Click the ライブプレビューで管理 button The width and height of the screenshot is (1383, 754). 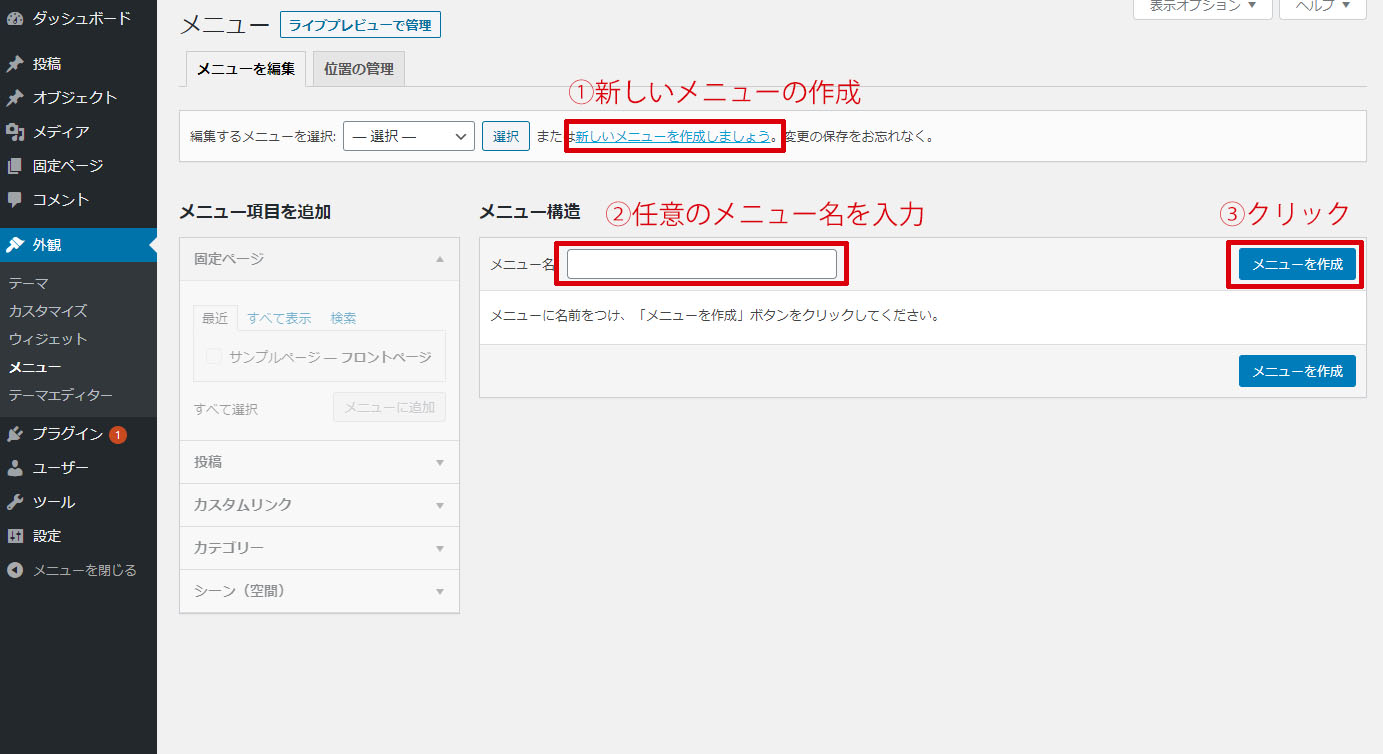tap(360, 25)
